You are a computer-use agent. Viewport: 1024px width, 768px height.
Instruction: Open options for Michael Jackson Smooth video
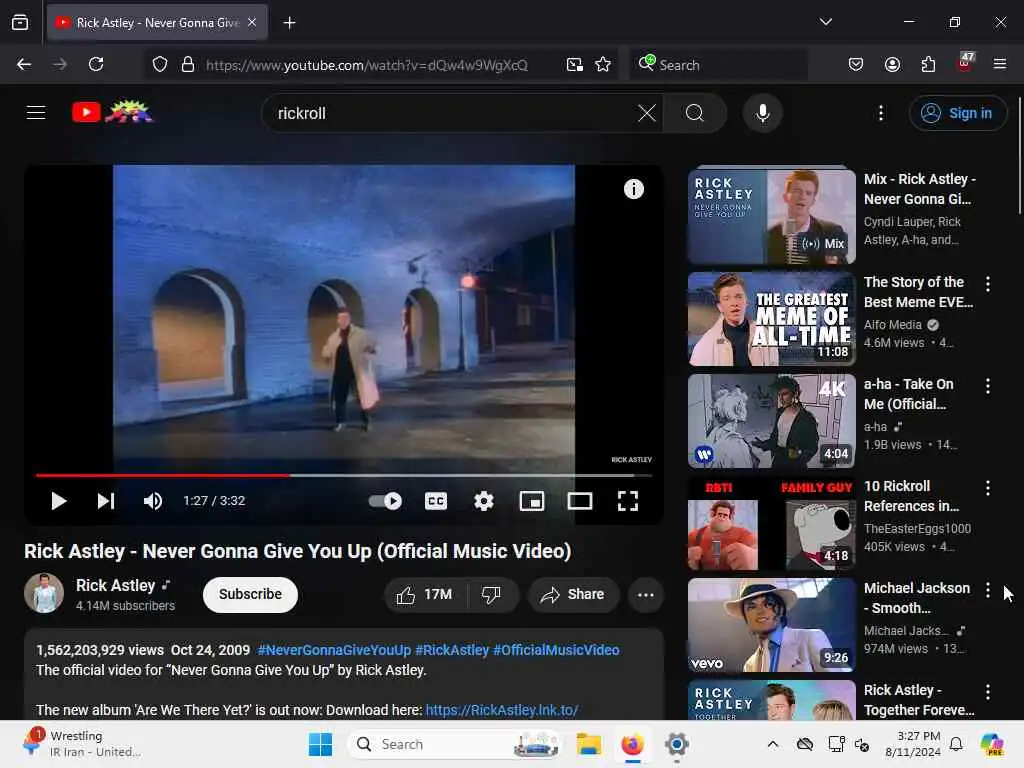[x=987, y=590]
